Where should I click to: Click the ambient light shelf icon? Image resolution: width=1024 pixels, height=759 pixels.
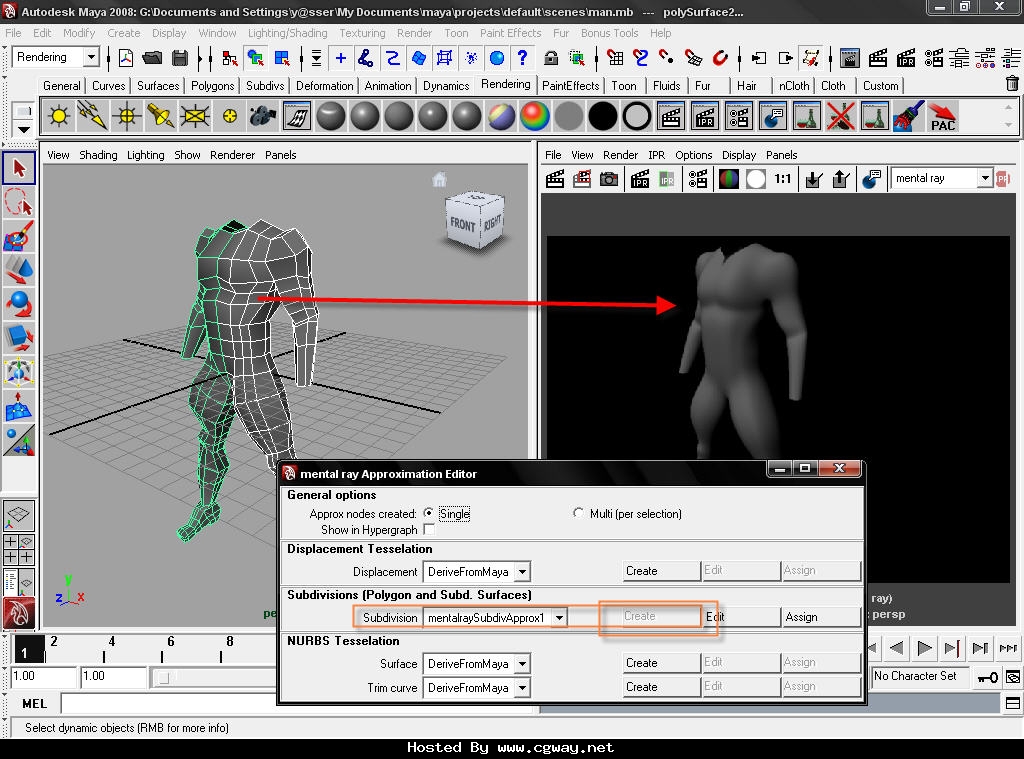point(59,117)
